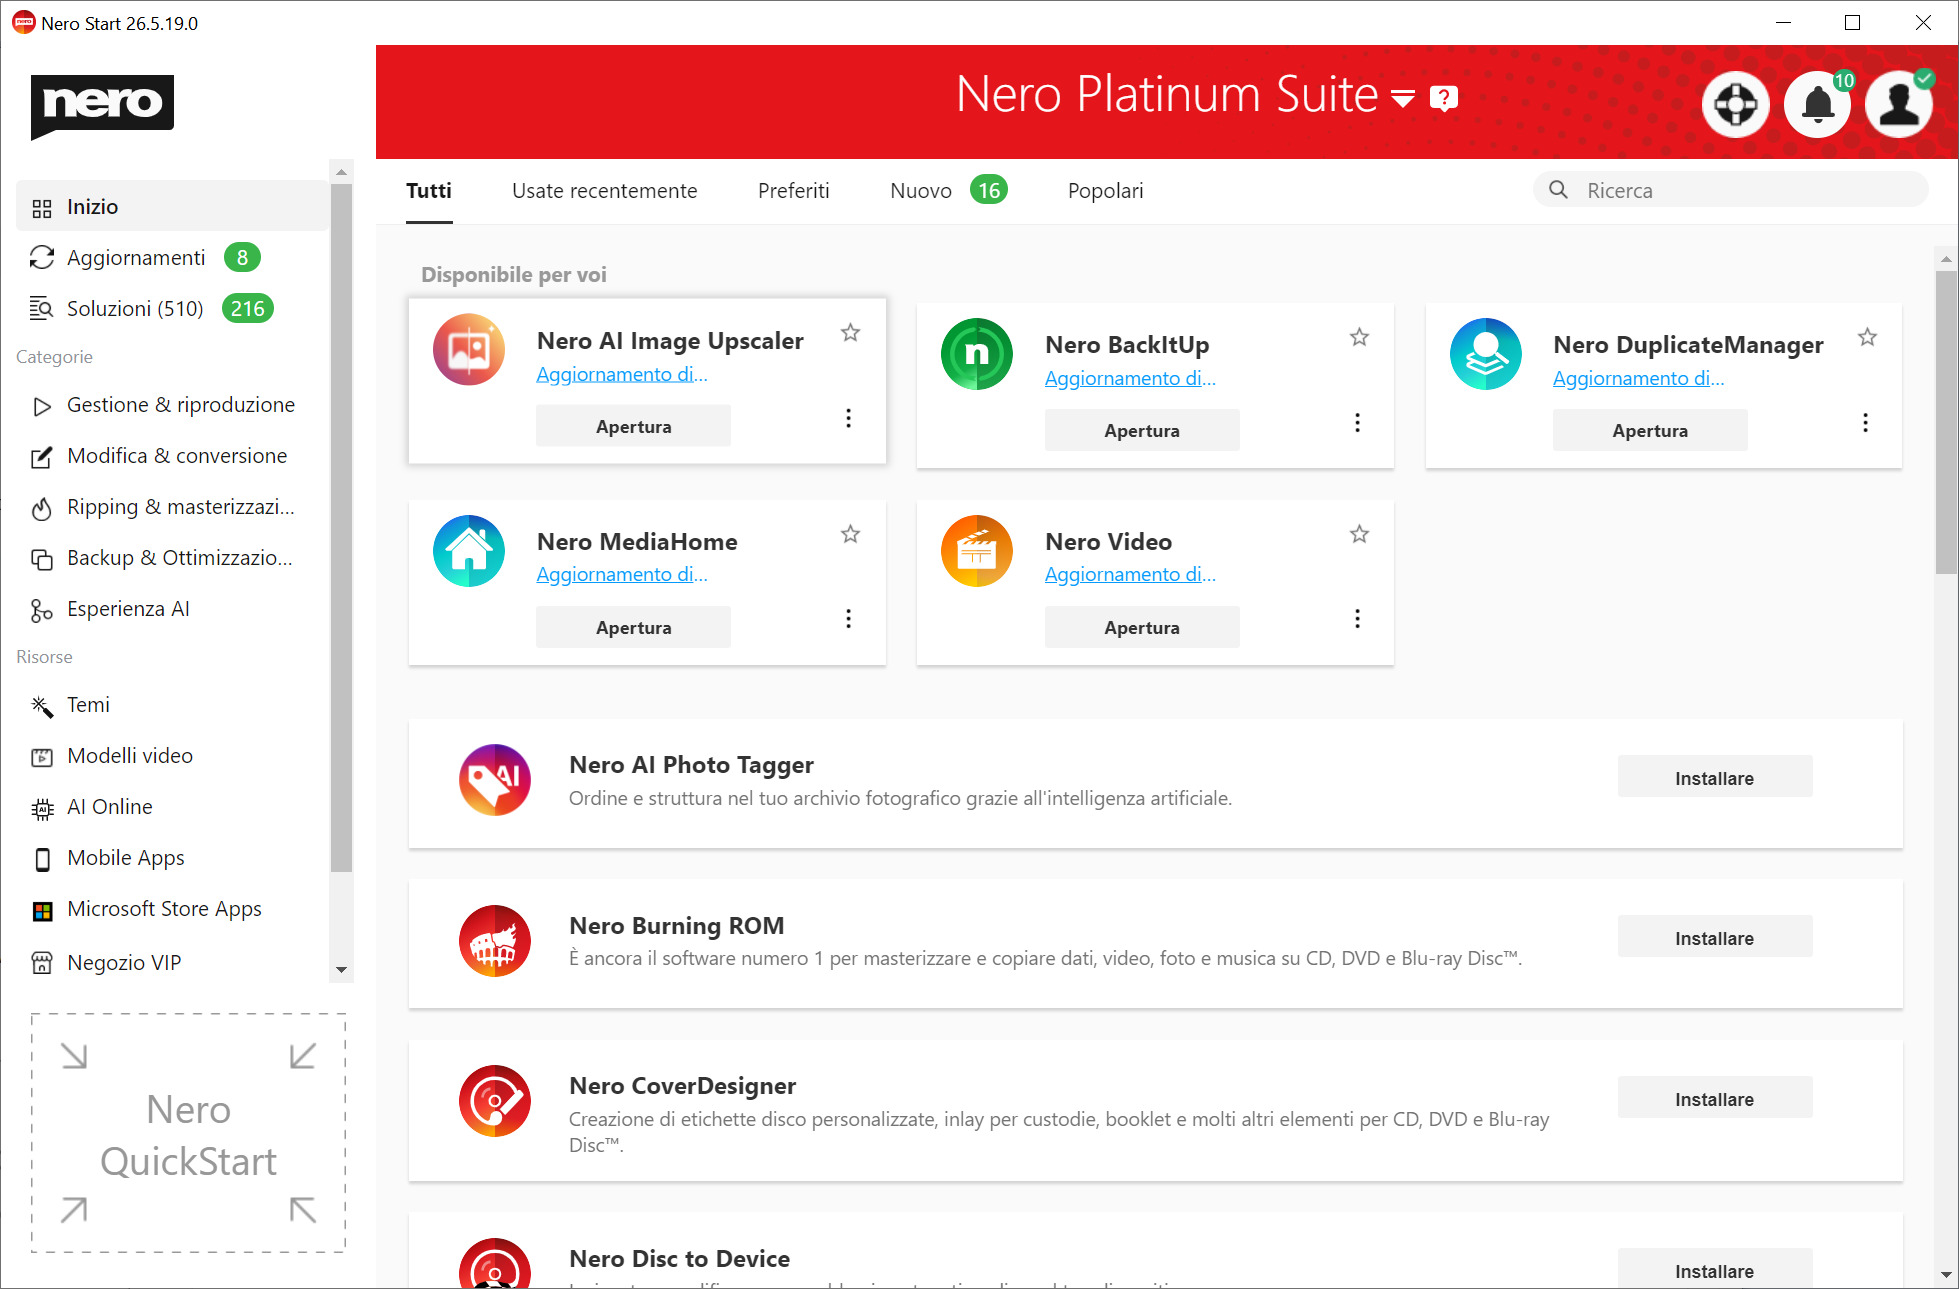Select Aggiornamenti in the sidebar
This screenshot has height=1289, width=1959.
click(x=136, y=258)
